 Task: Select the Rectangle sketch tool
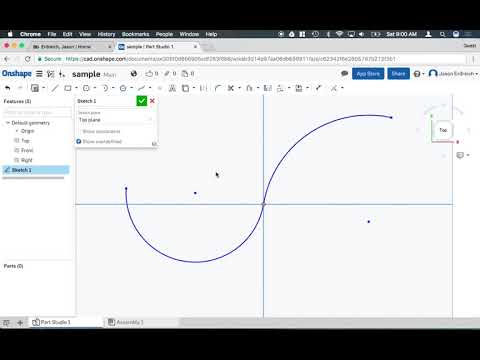tap(68, 88)
